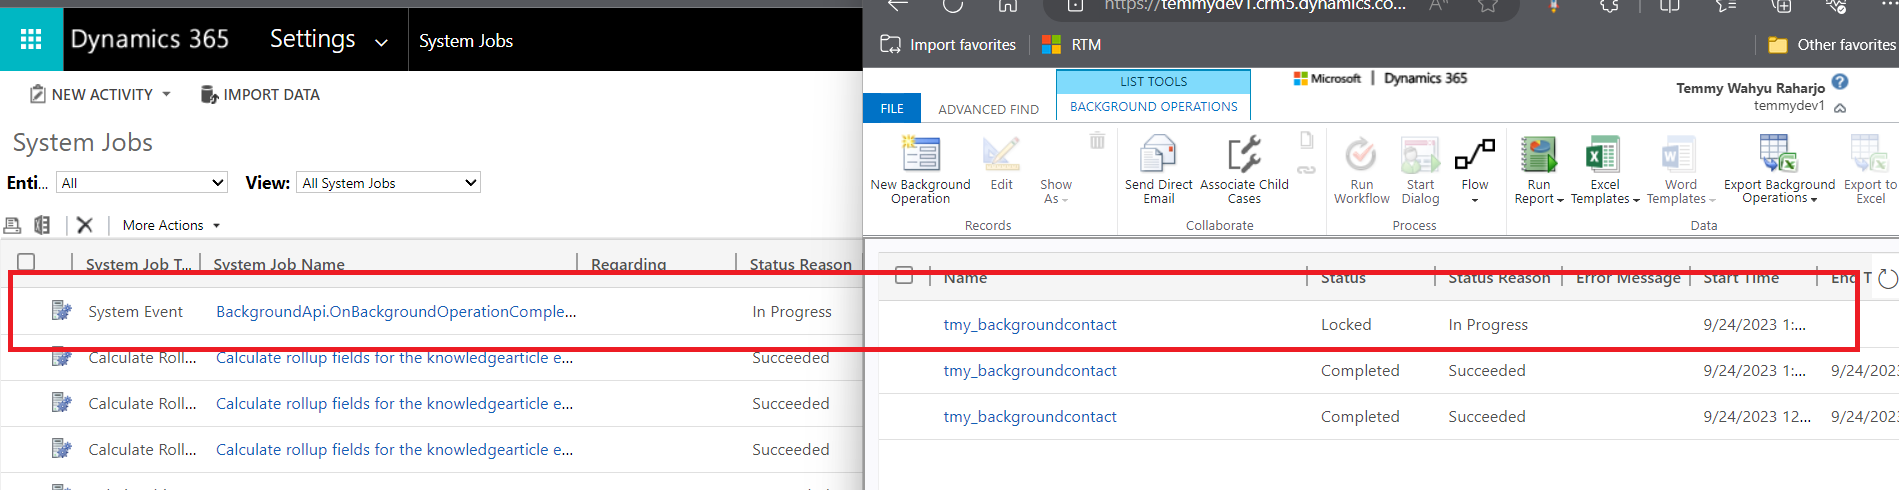
Task: Click the Run Workflow ribbon icon
Action: click(1361, 155)
